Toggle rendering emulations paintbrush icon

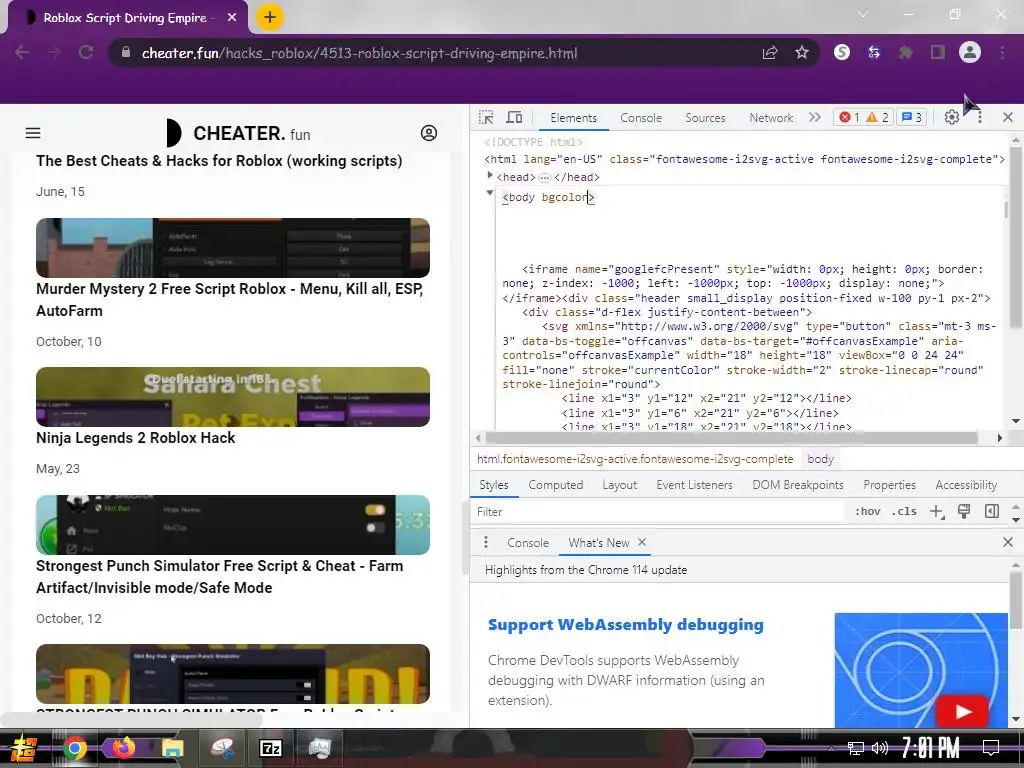click(964, 511)
